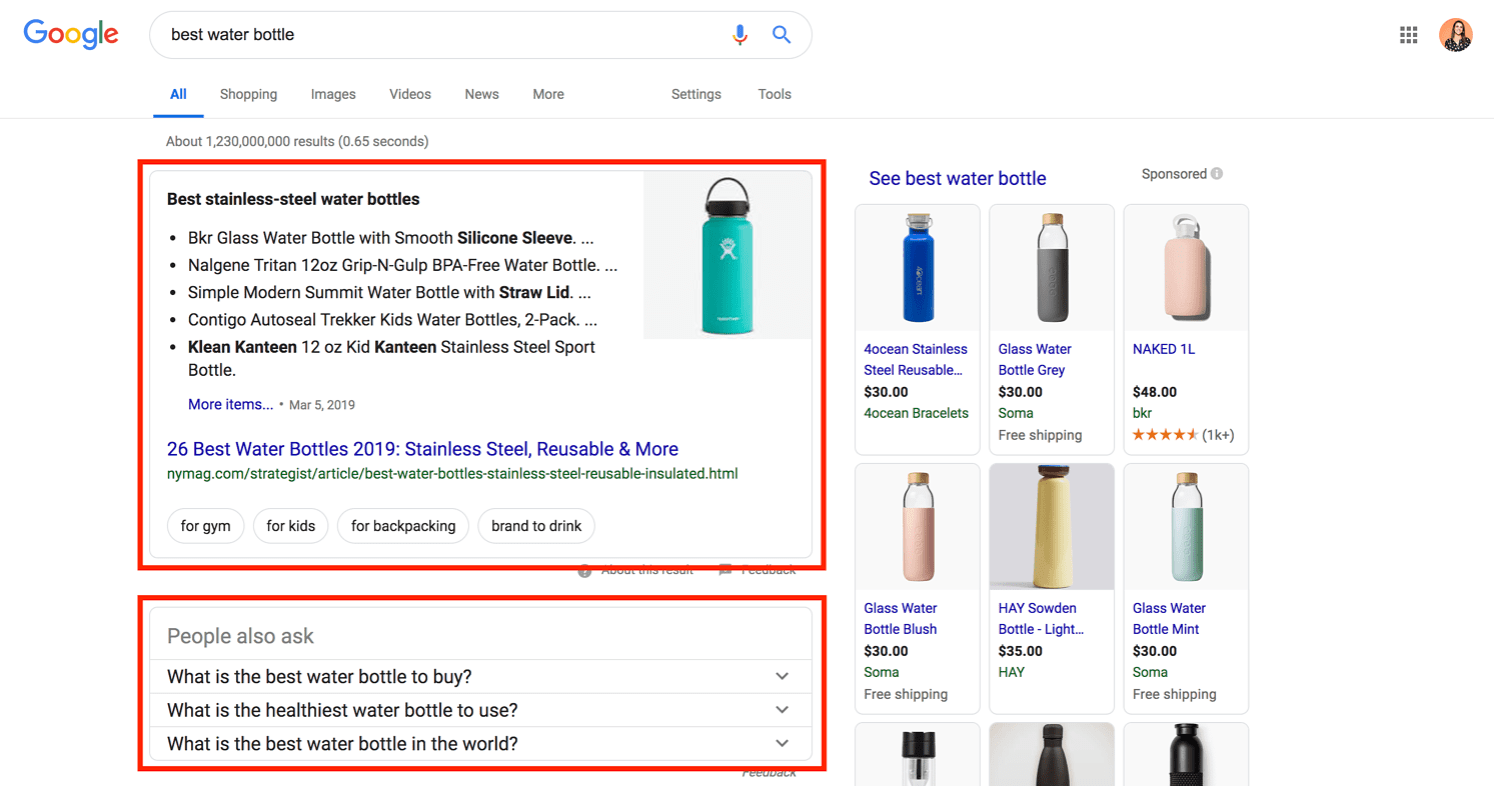Open the More items link
Viewport: 1494px width, 788px height.
coord(230,405)
